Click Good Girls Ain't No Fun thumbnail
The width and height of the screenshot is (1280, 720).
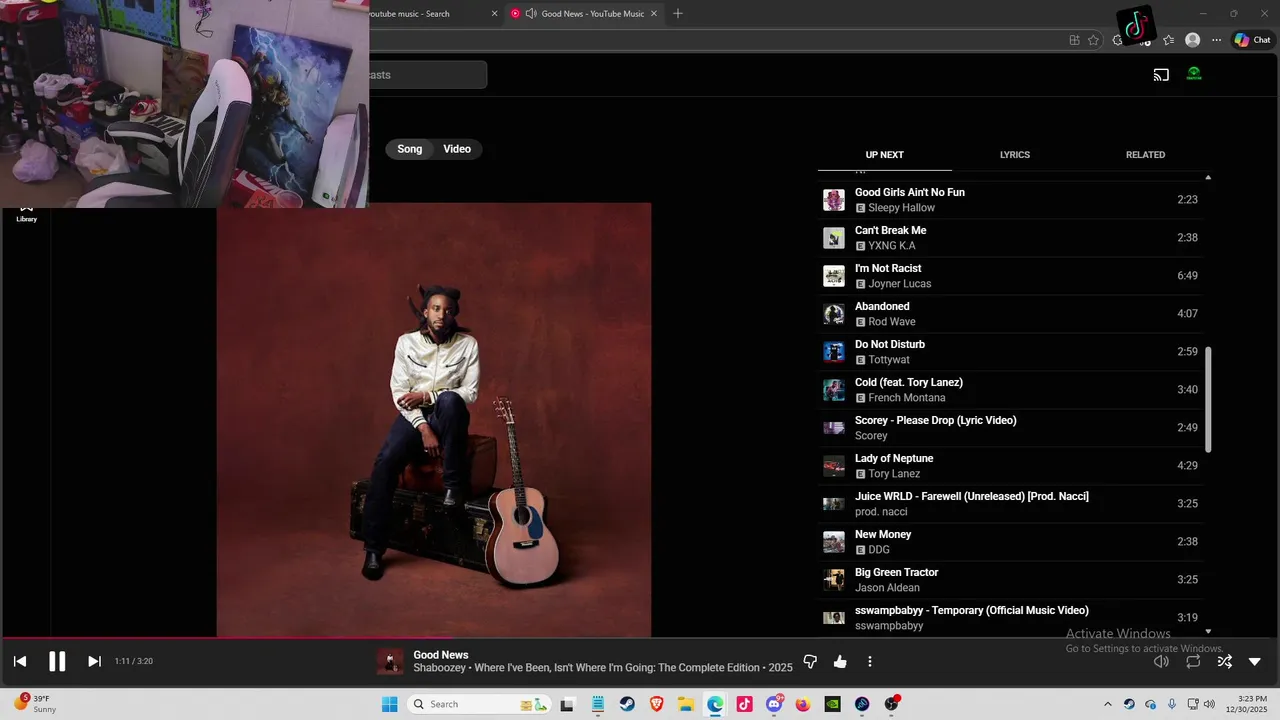834,200
